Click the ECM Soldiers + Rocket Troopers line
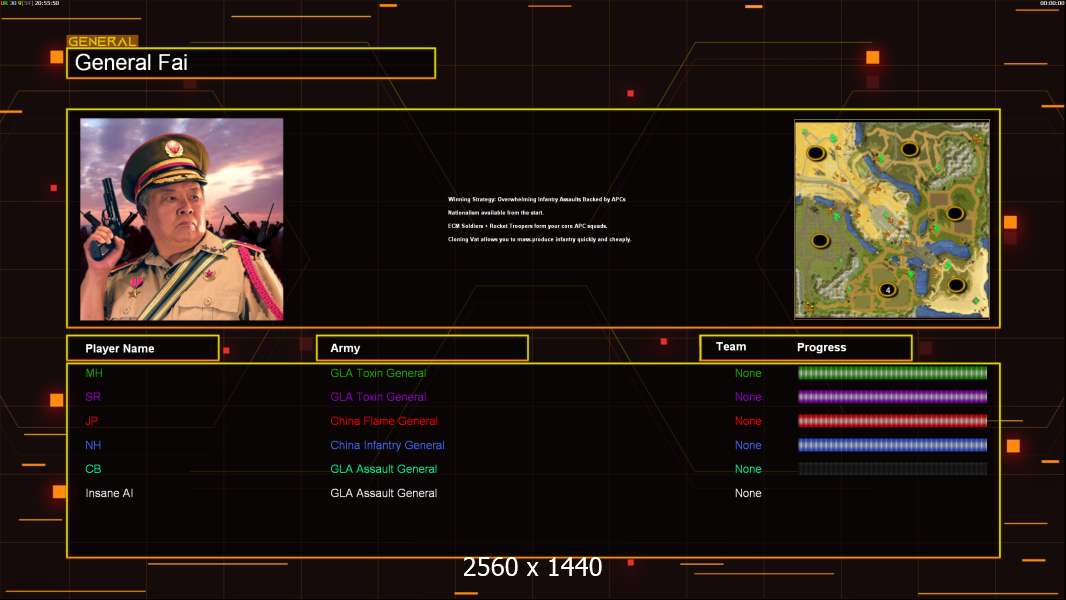 tap(527, 226)
